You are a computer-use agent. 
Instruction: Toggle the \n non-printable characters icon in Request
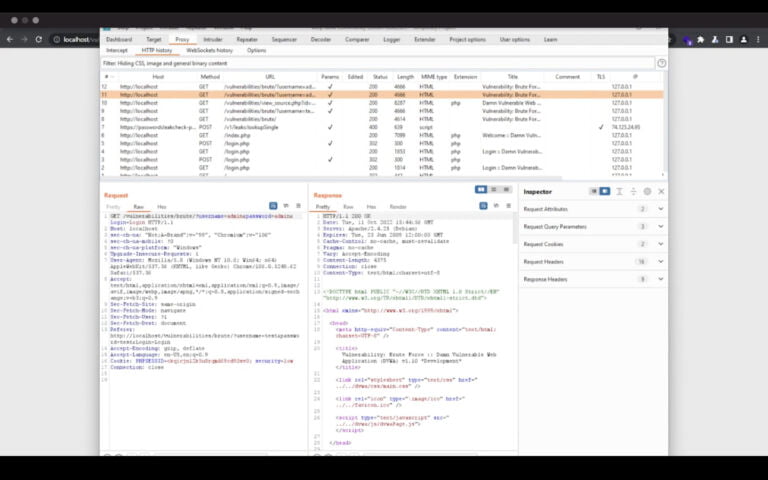(x=286, y=206)
